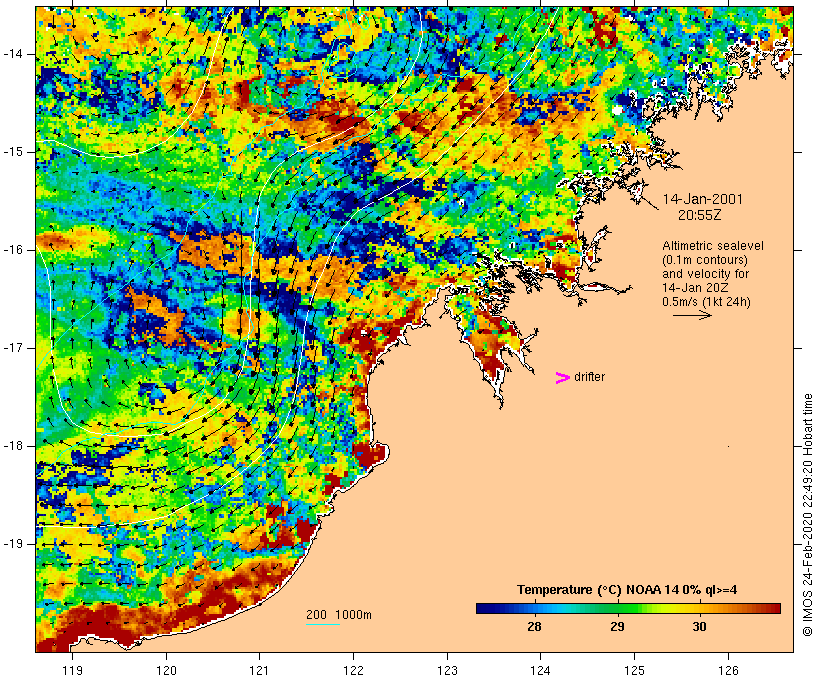
Task: Click the colorbar label '30'
Action: tap(699, 626)
